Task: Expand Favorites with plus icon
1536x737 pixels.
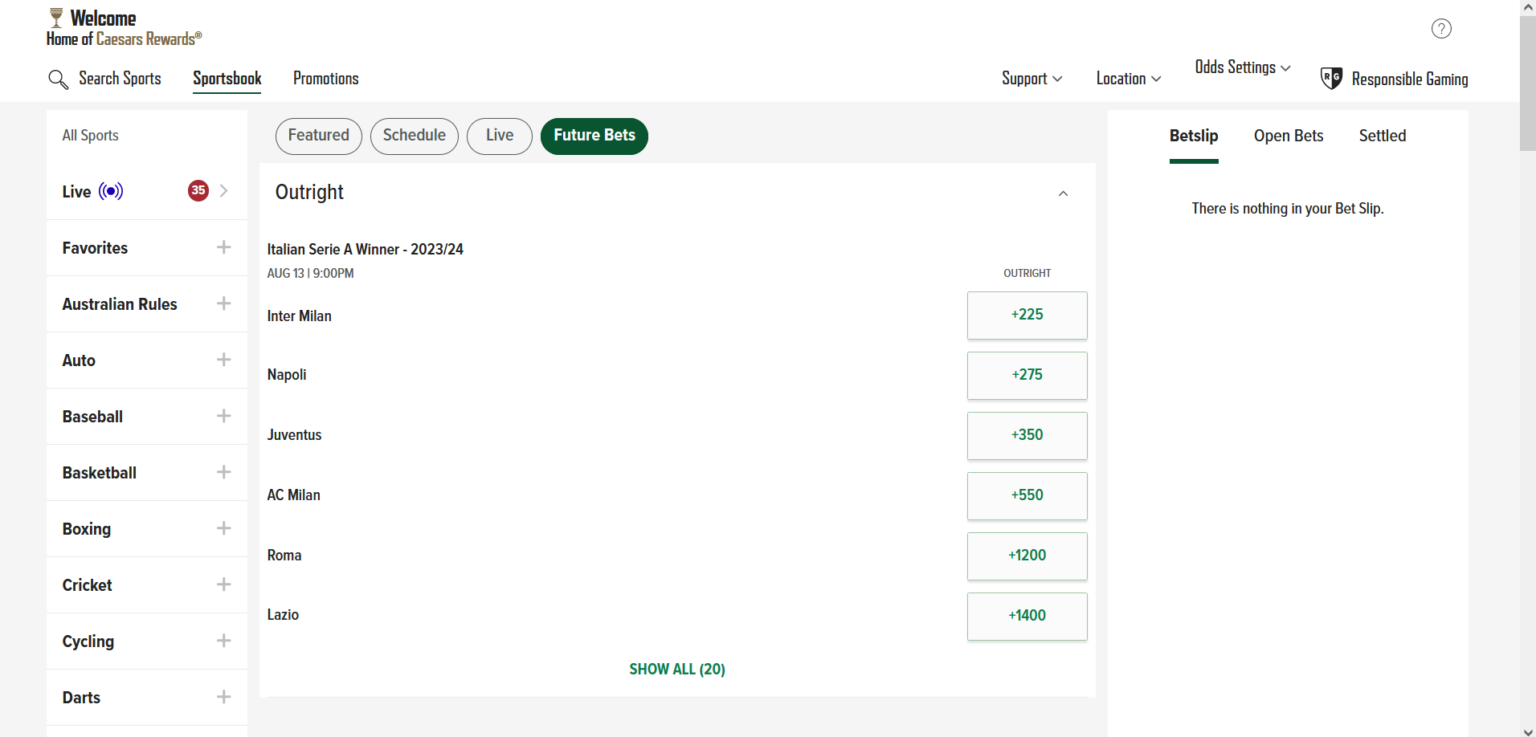Action: point(224,247)
